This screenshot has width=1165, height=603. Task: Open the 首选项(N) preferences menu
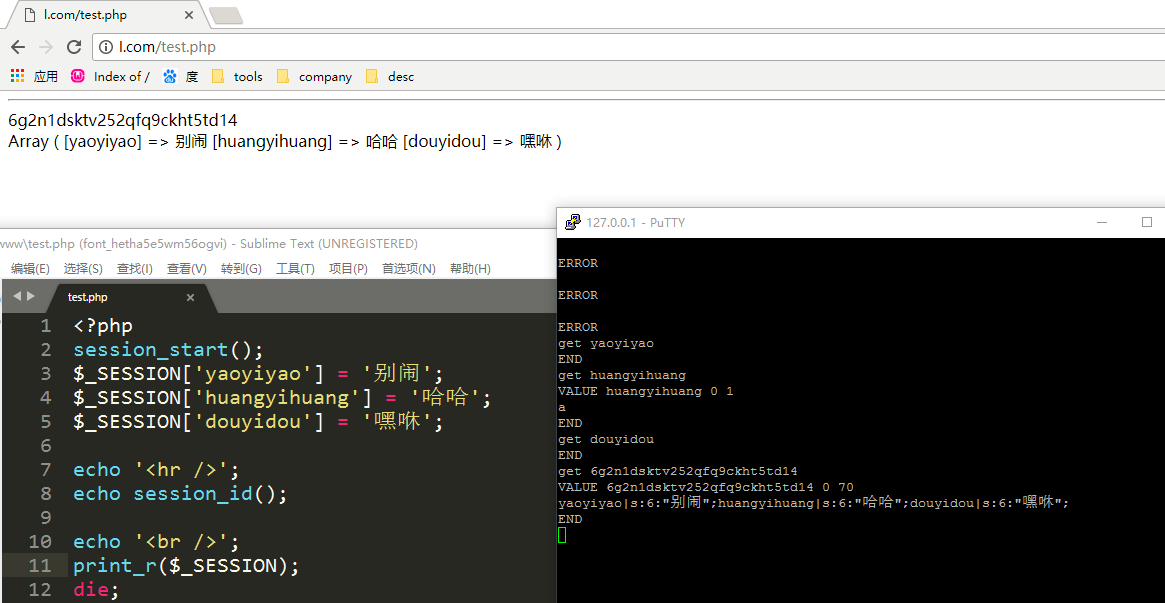(408, 268)
